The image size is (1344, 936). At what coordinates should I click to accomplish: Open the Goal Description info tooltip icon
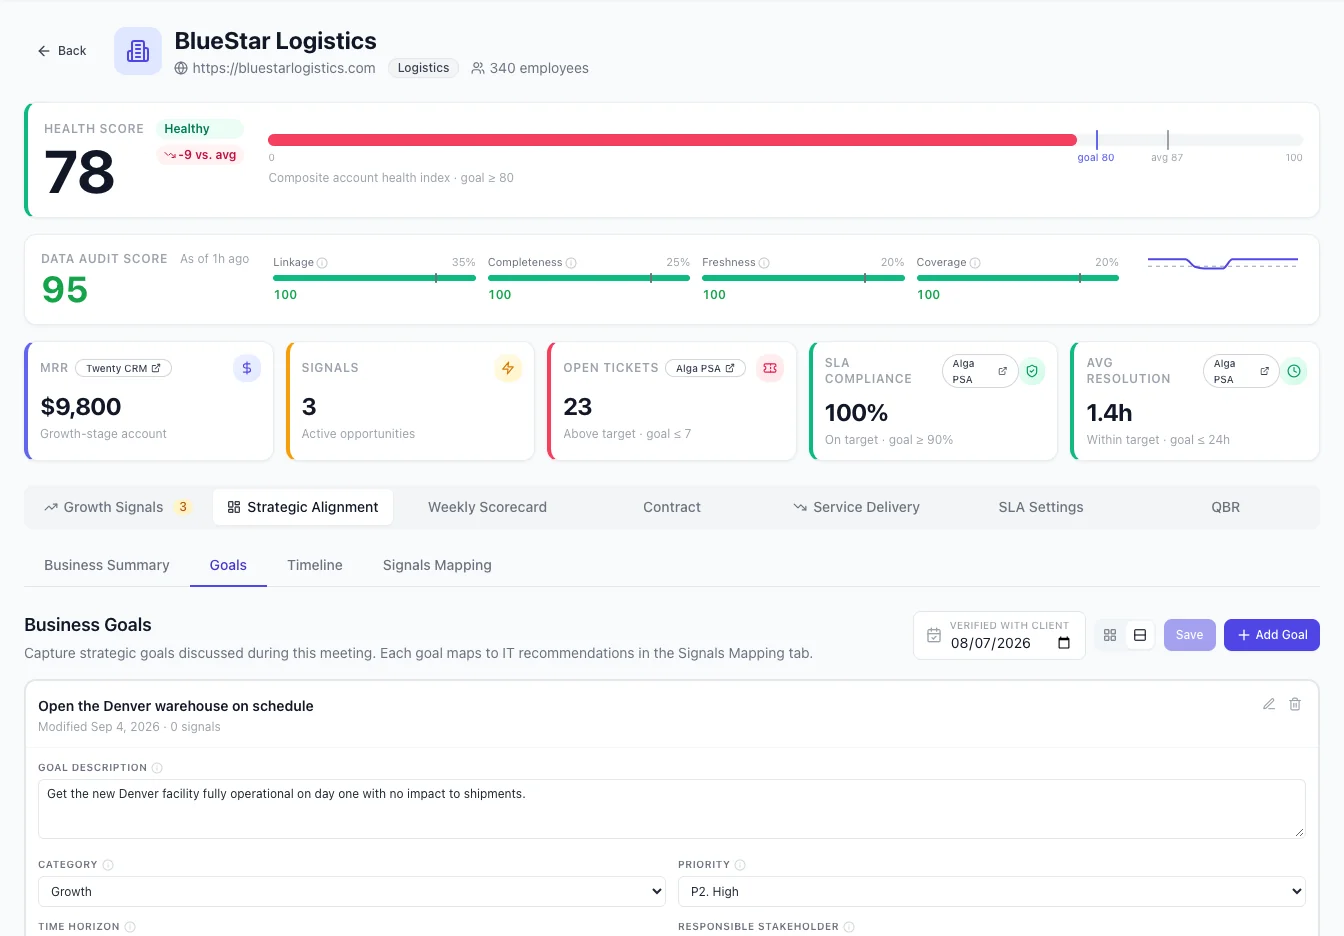157,768
